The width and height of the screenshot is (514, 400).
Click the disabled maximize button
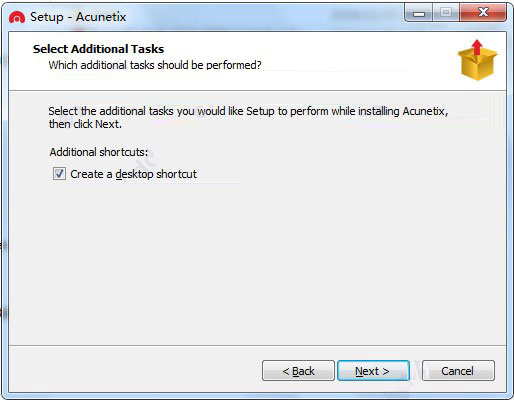pyautogui.click(x=446, y=13)
